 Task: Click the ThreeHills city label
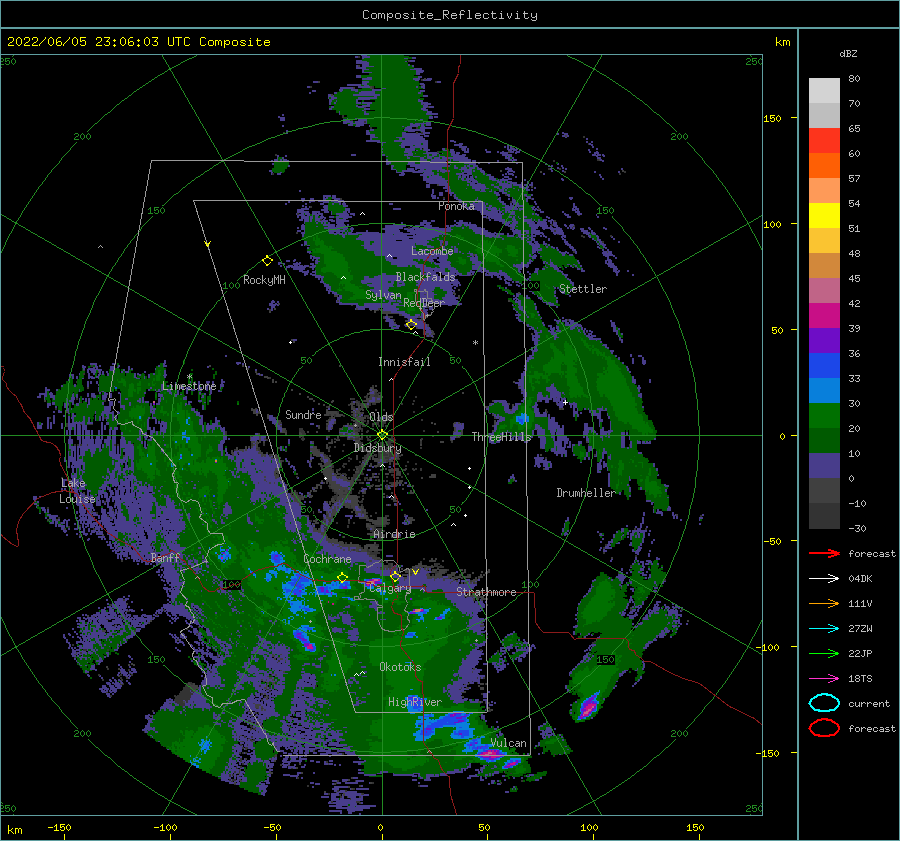click(501, 437)
